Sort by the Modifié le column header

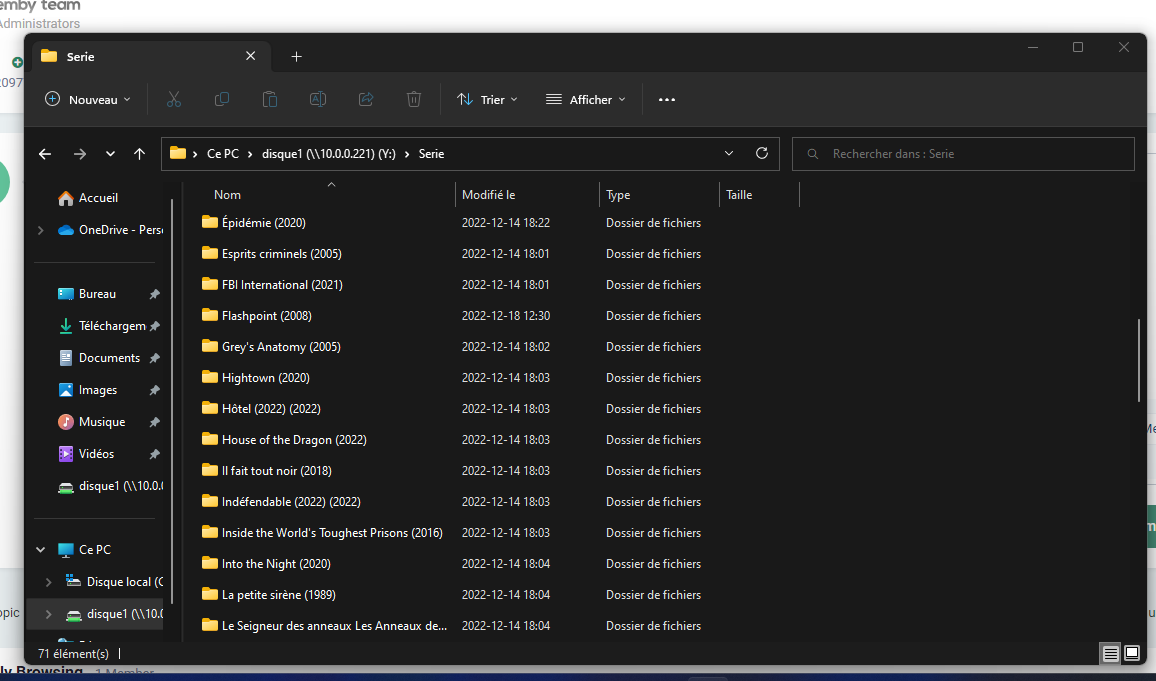click(x=488, y=195)
